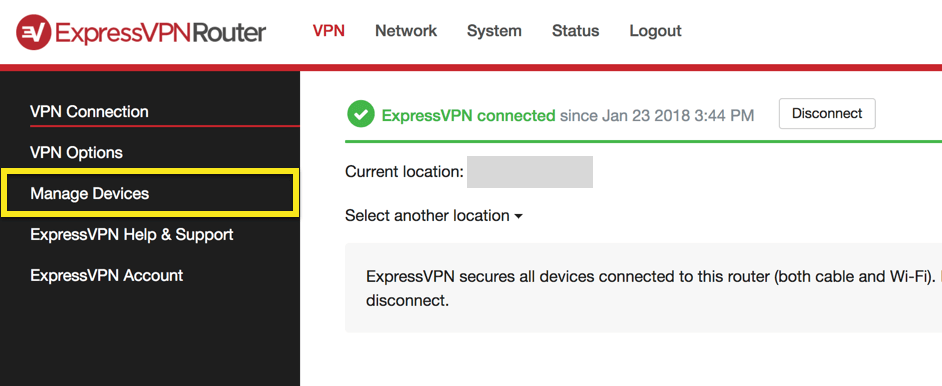
Task: Go to the Status menu
Action: pos(576,31)
